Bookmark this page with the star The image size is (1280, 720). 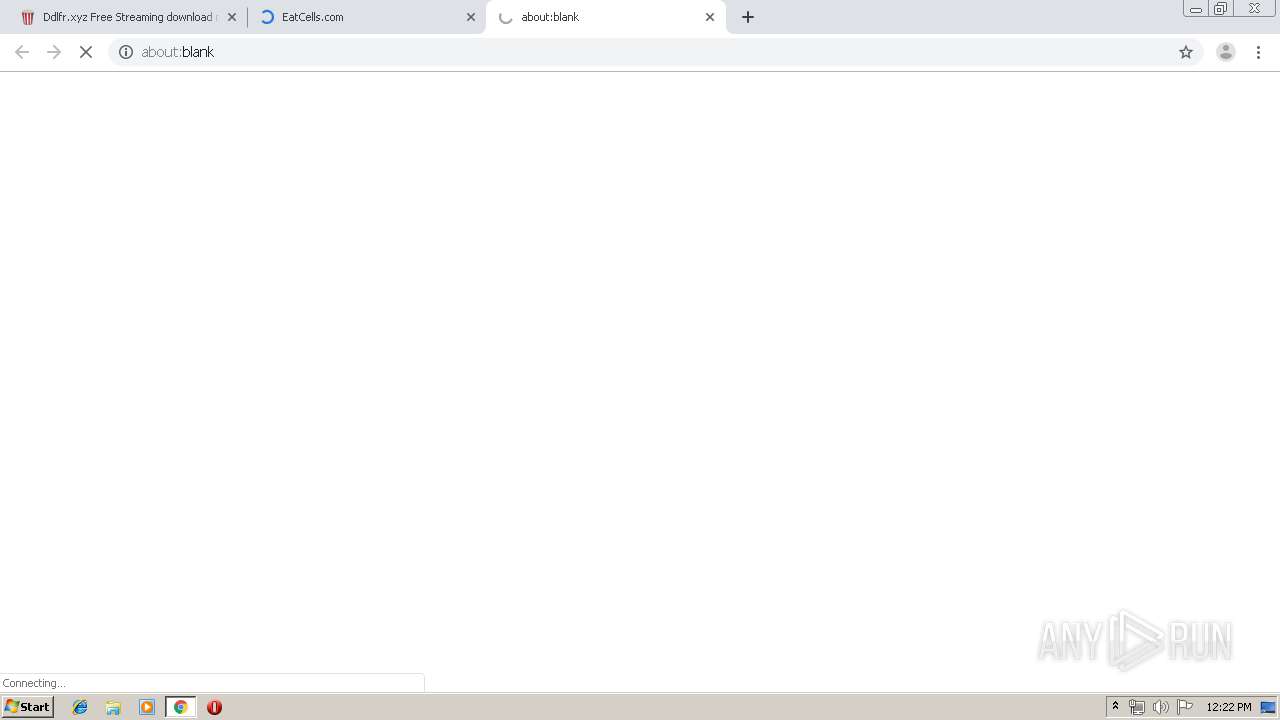pos(1186,52)
